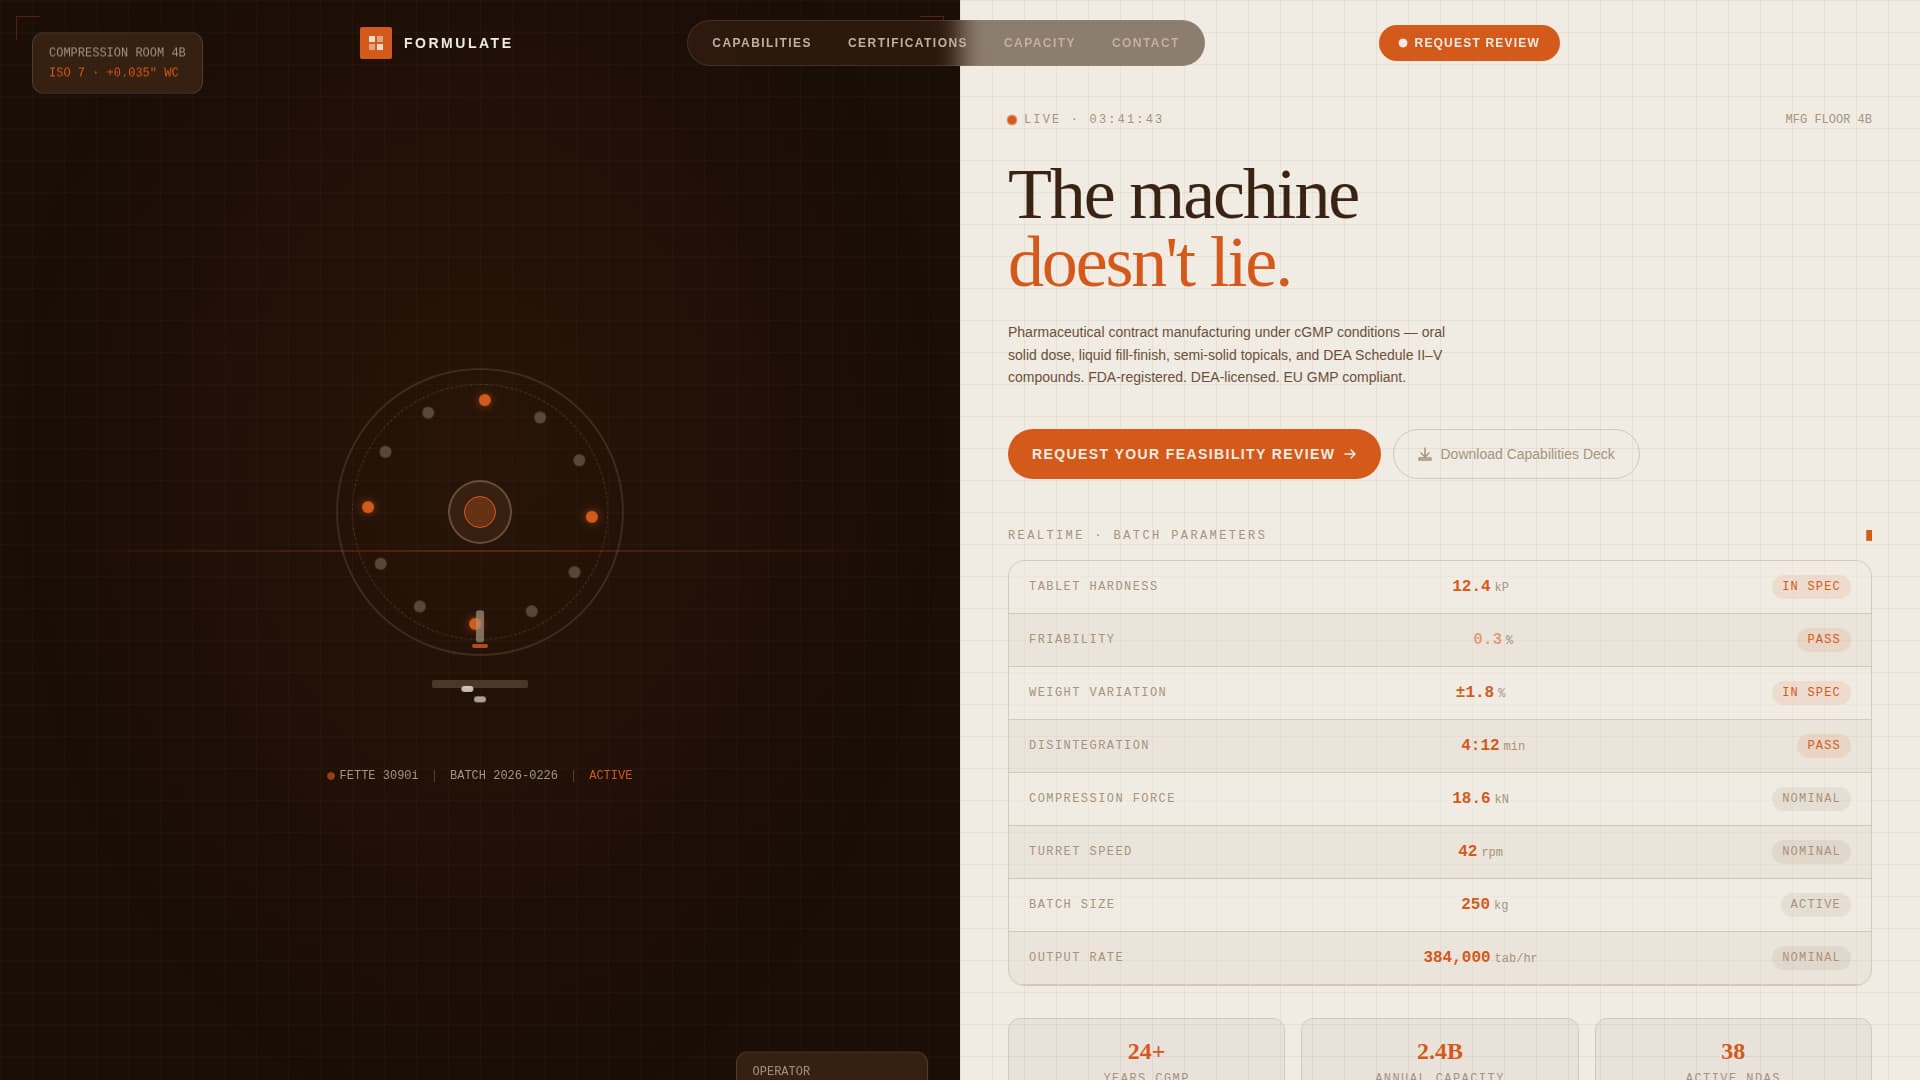Open the CAPABILITIES navigation item
This screenshot has height=1080, width=1920.
(760, 43)
